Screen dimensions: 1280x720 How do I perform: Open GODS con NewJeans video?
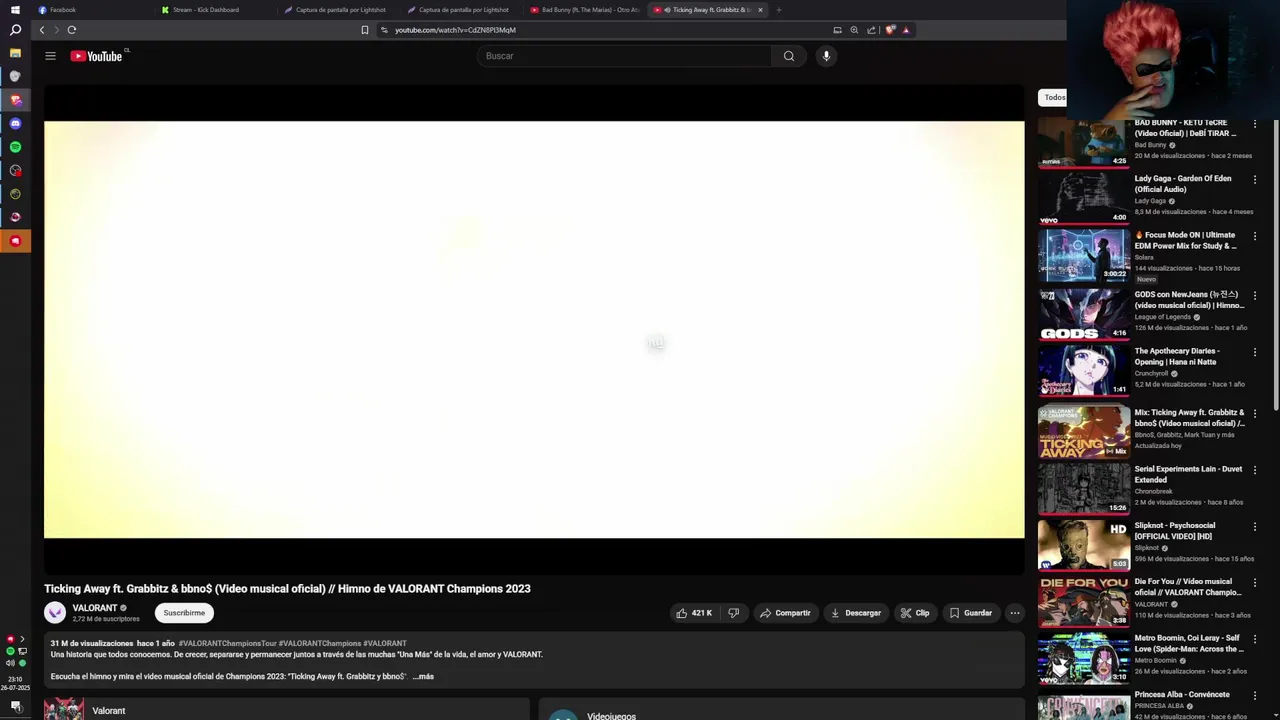tap(1083, 314)
